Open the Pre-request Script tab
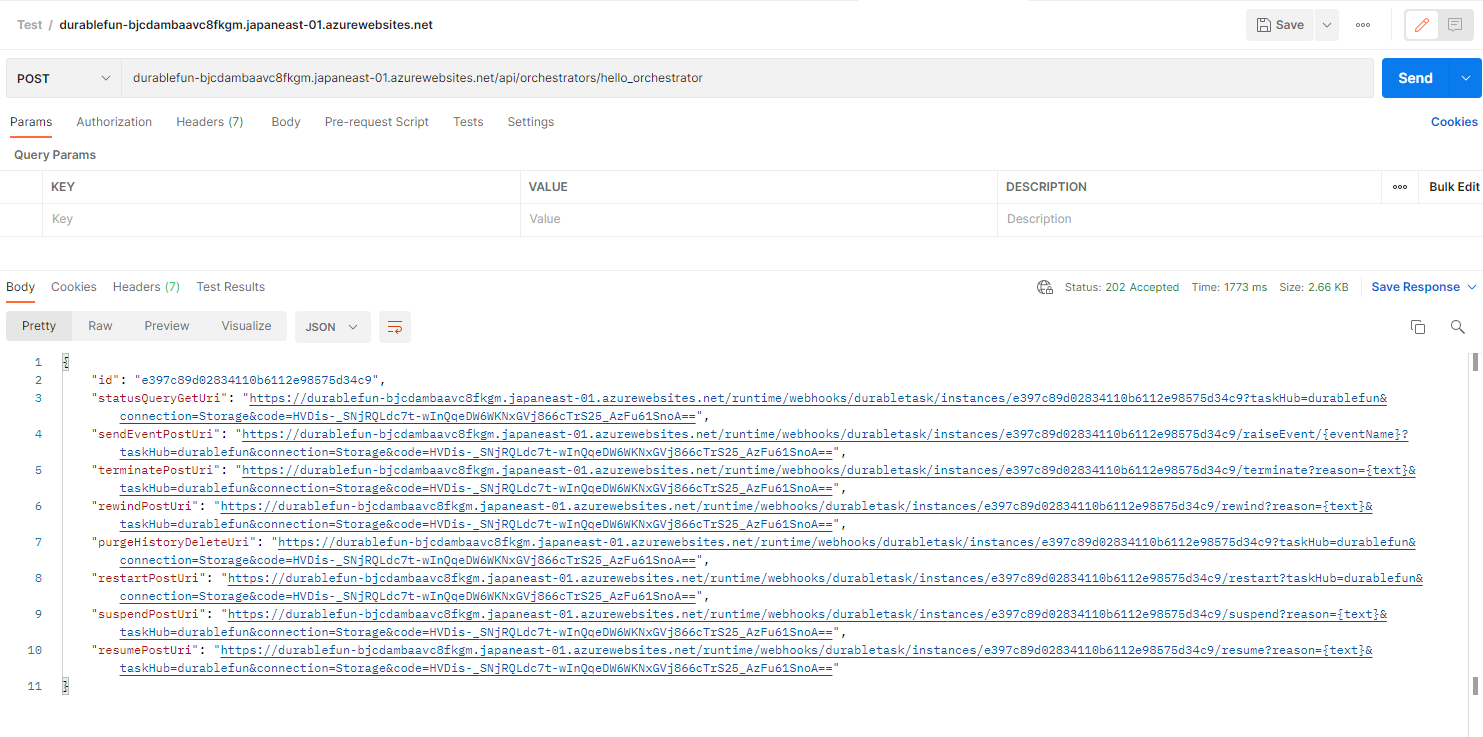Image resolution: width=1483 pixels, height=737 pixels. point(377,122)
